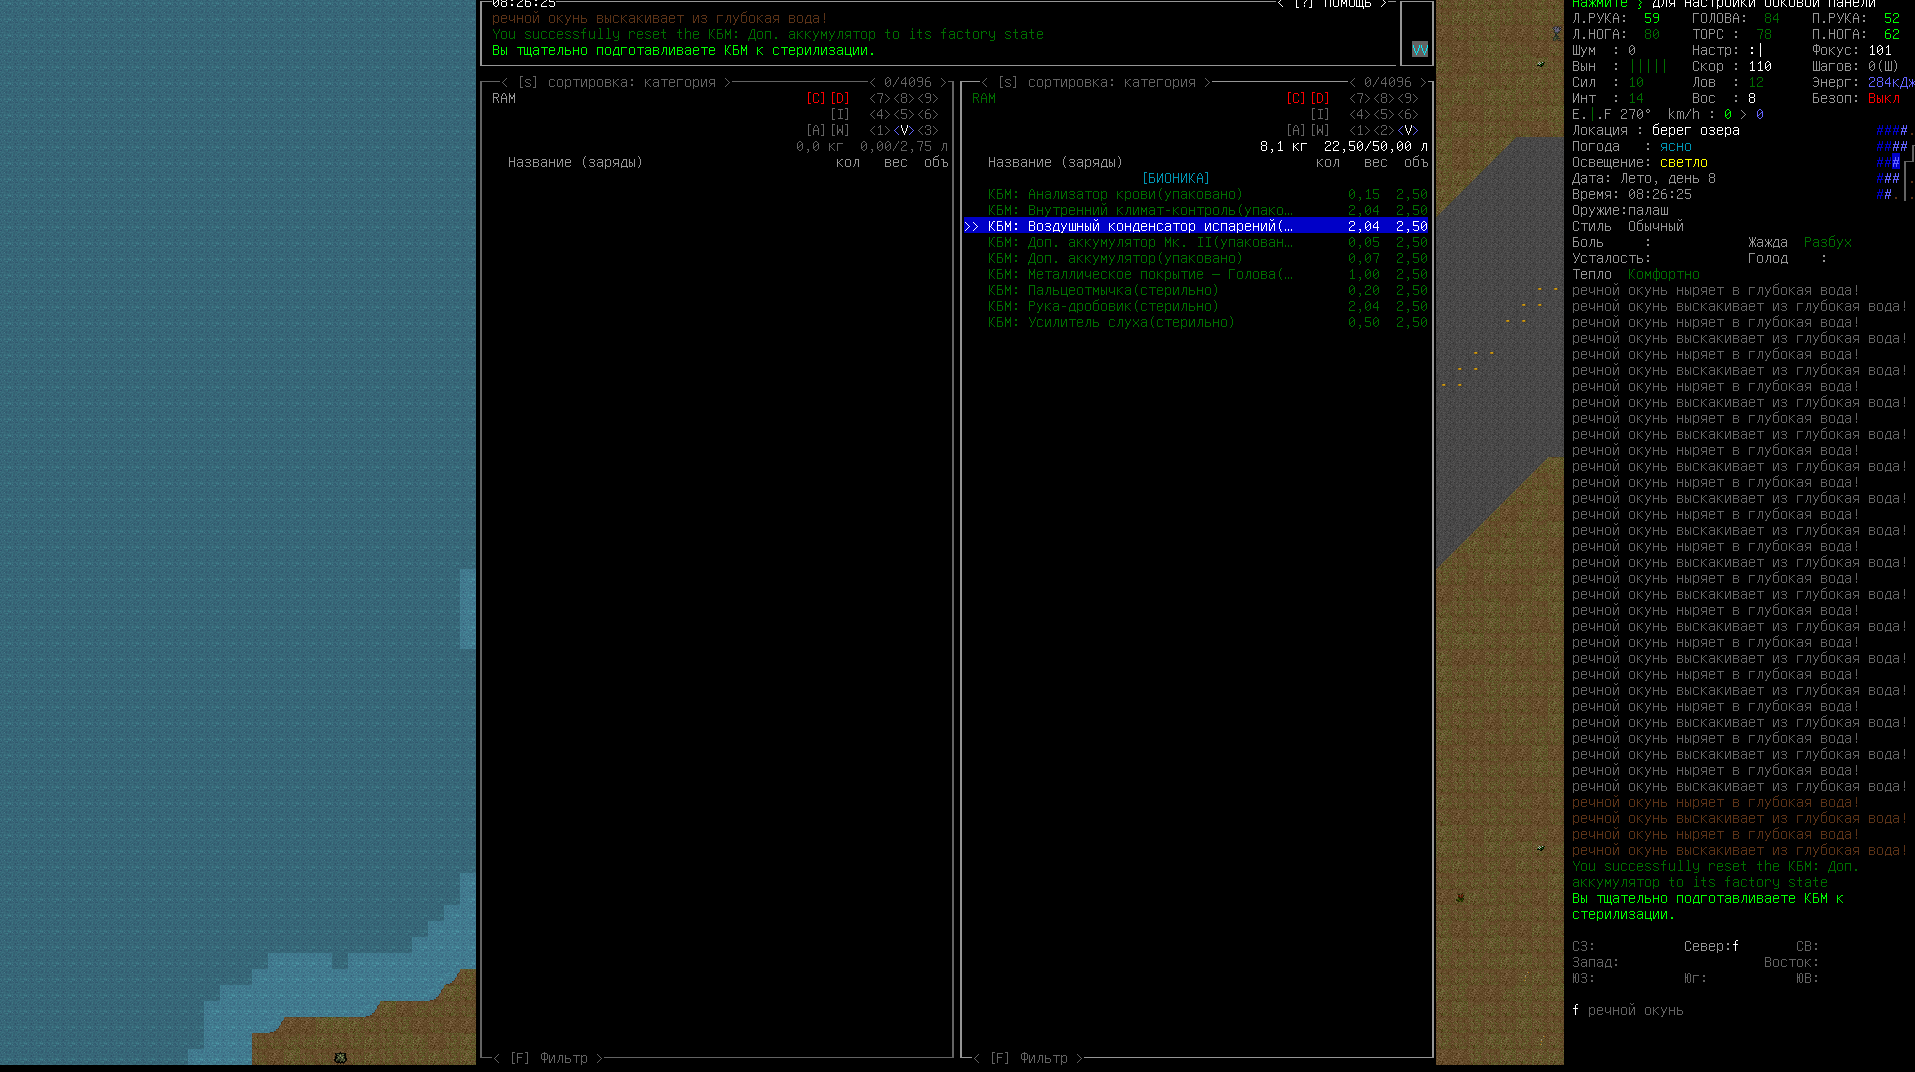Image resolution: width=1915 pixels, height=1072 pixels.
Task: Choose tile <7> in empty left pane
Action: click(880, 98)
